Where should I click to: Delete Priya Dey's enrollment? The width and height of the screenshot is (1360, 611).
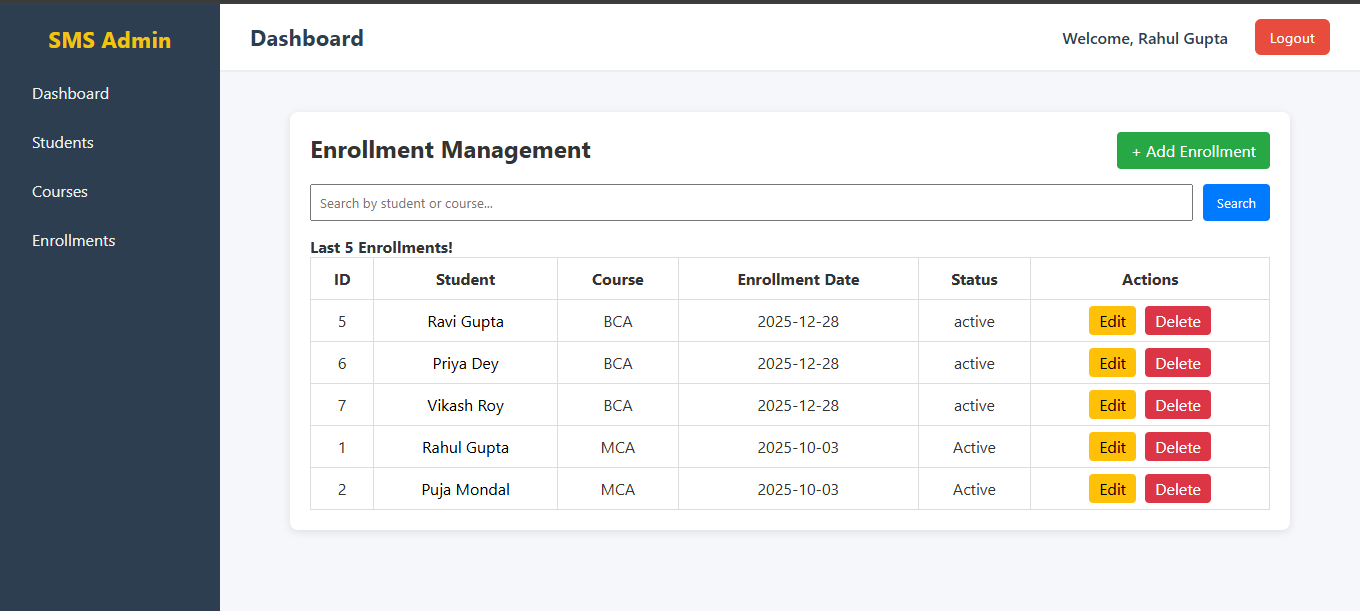click(1178, 363)
